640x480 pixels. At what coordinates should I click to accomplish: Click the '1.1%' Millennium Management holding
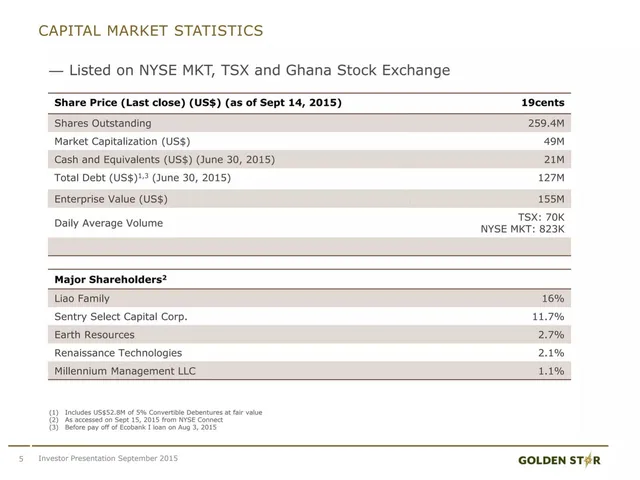(551, 371)
